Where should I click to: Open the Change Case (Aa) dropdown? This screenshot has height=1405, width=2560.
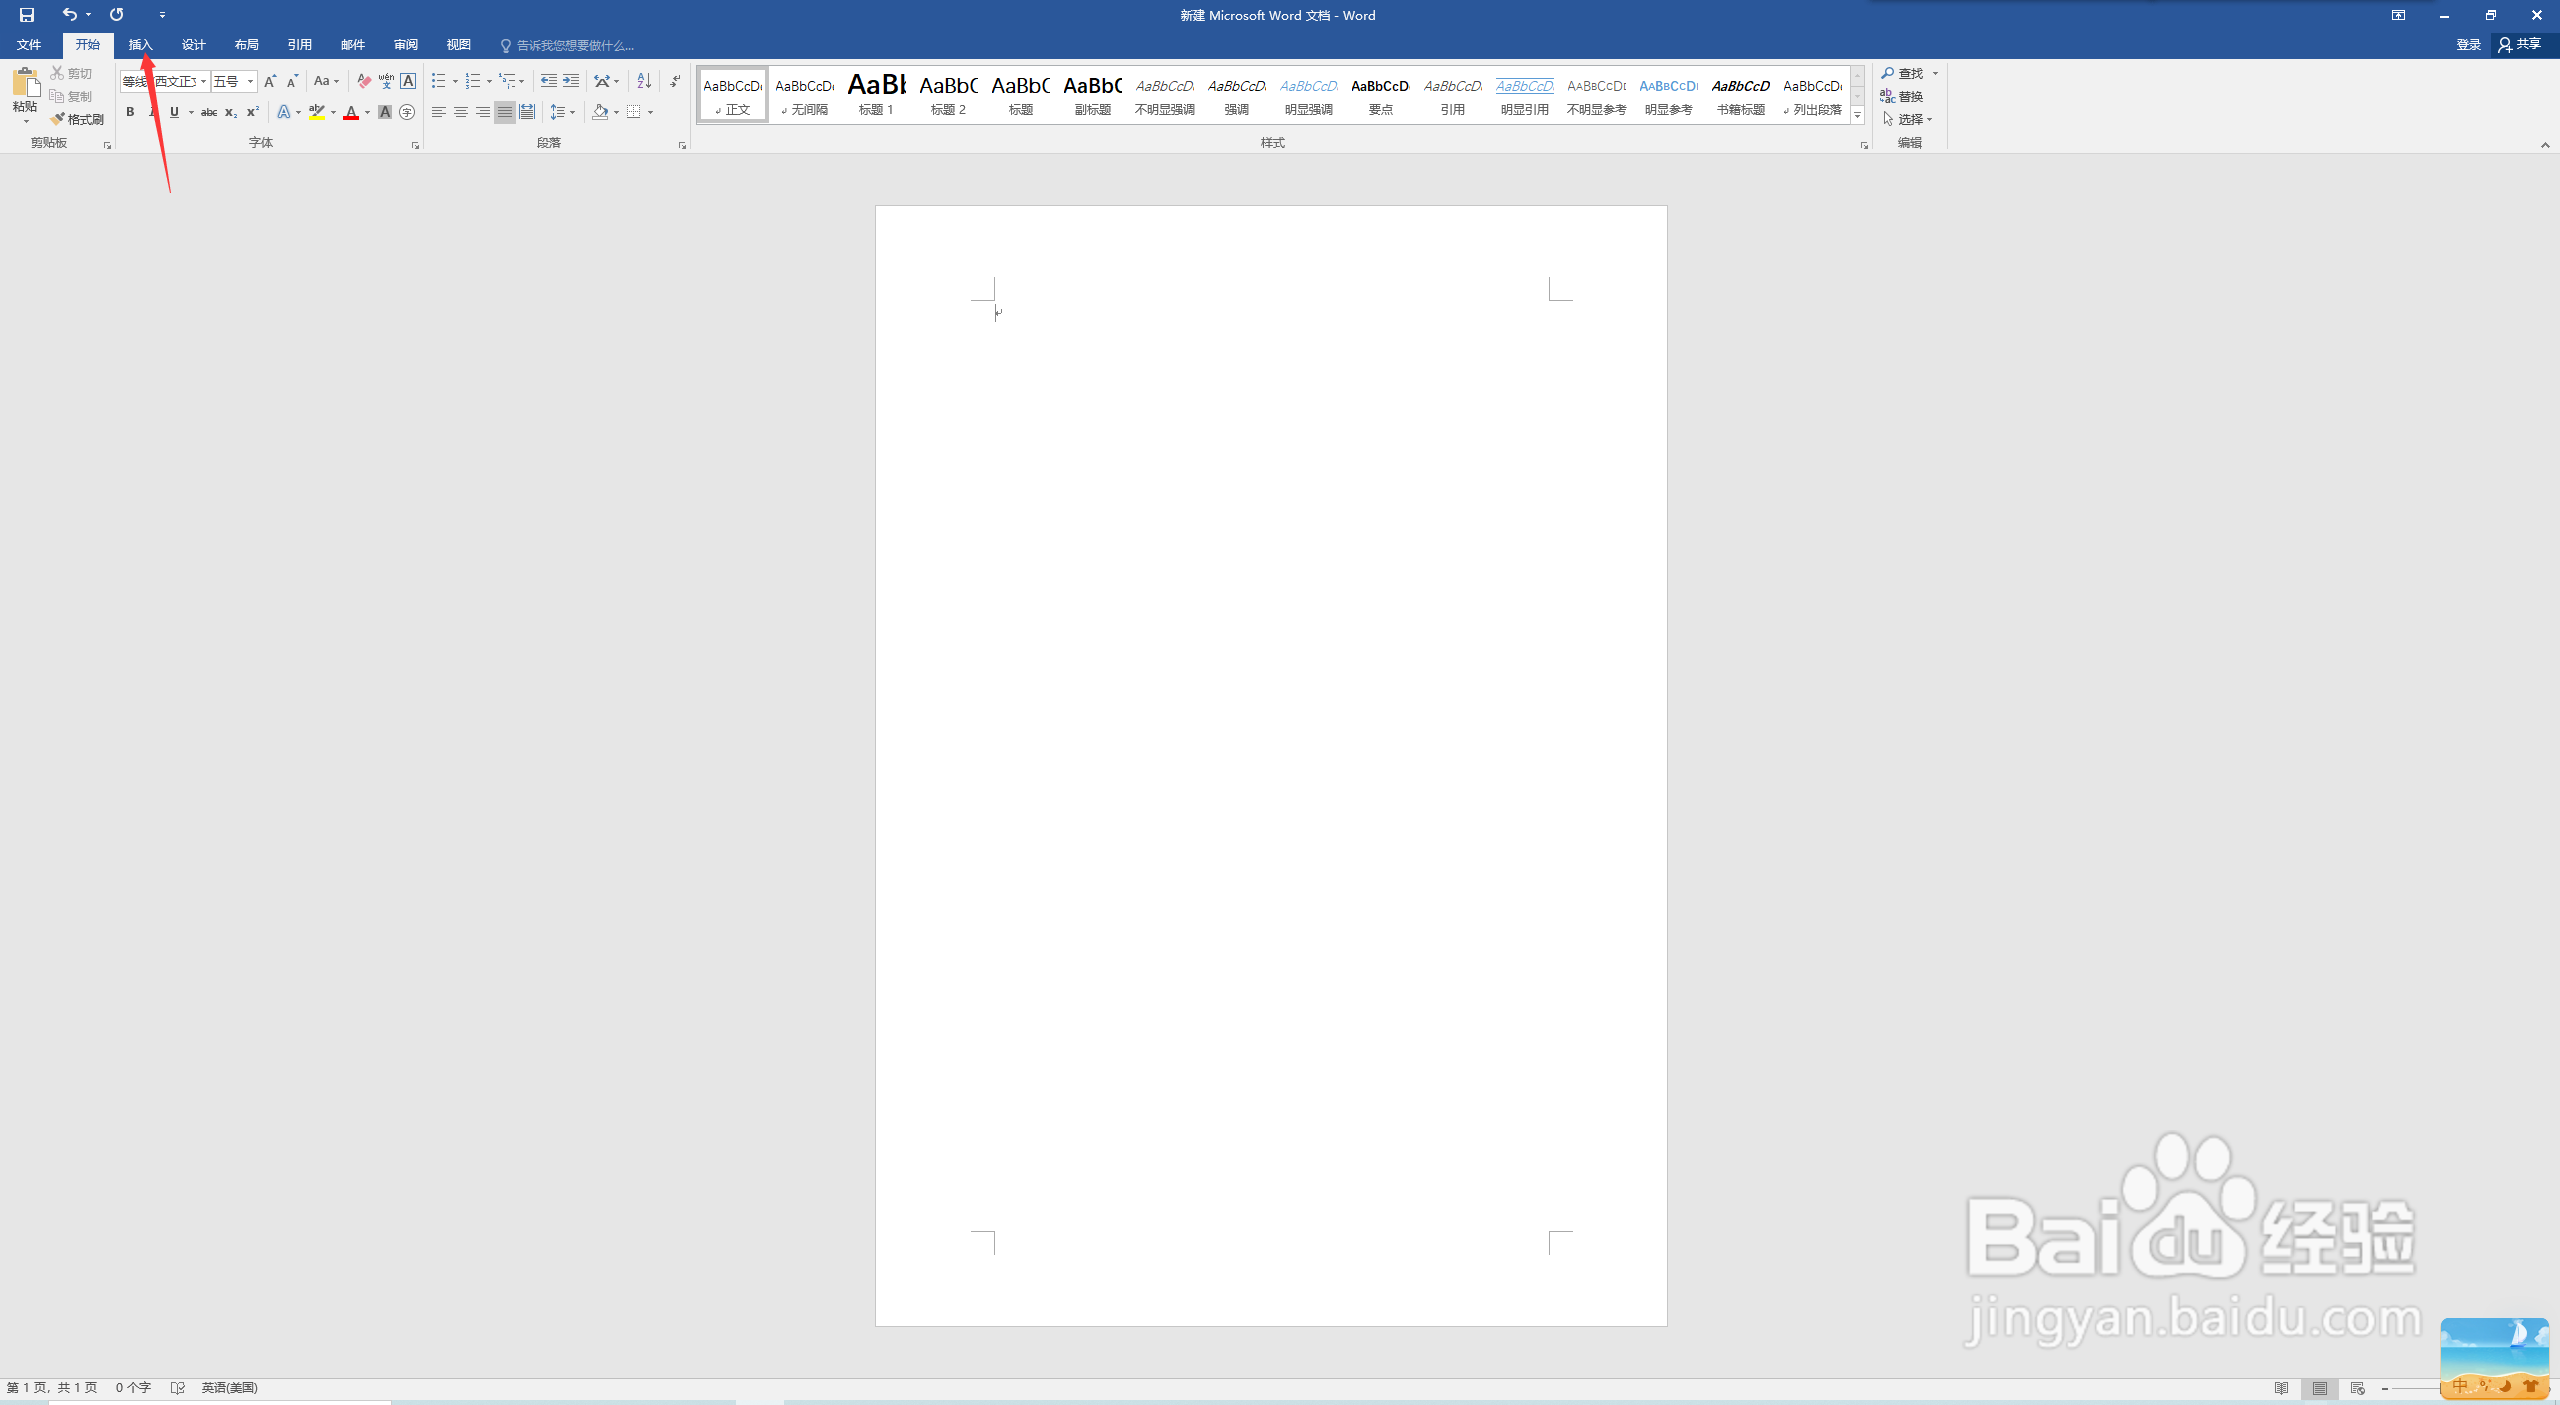[327, 81]
